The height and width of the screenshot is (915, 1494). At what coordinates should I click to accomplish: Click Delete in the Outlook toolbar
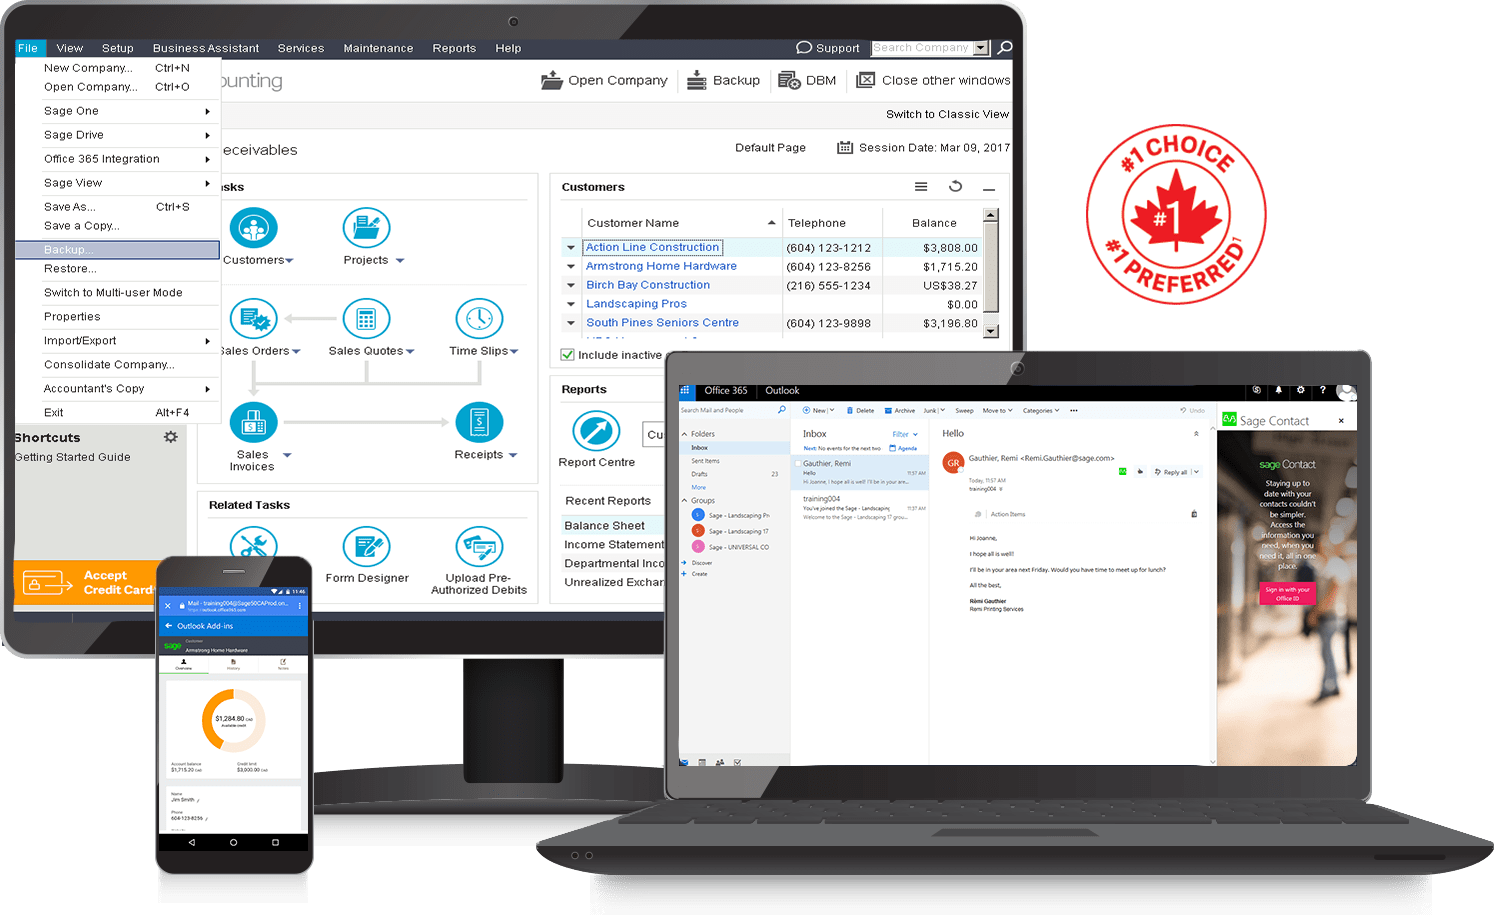tap(860, 410)
